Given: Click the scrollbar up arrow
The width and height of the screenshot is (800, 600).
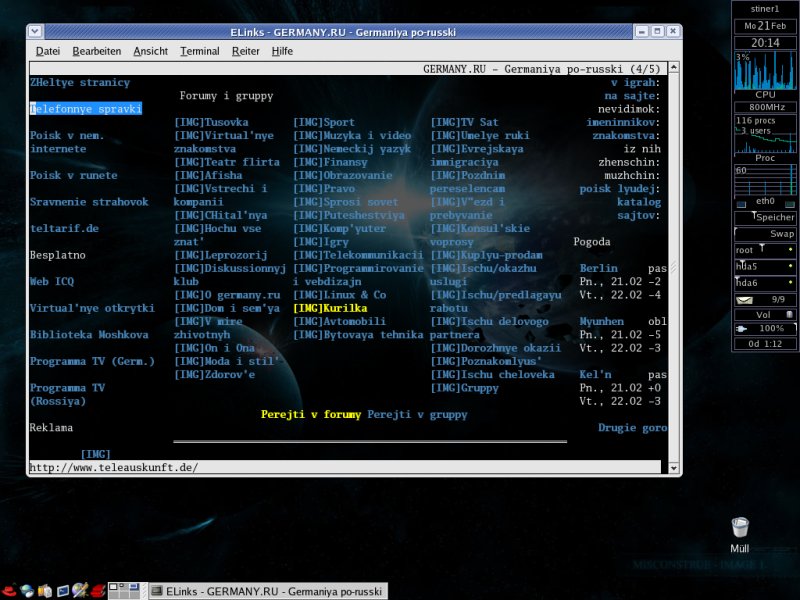Looking at the screenshot, I should [x=673, y=67].
